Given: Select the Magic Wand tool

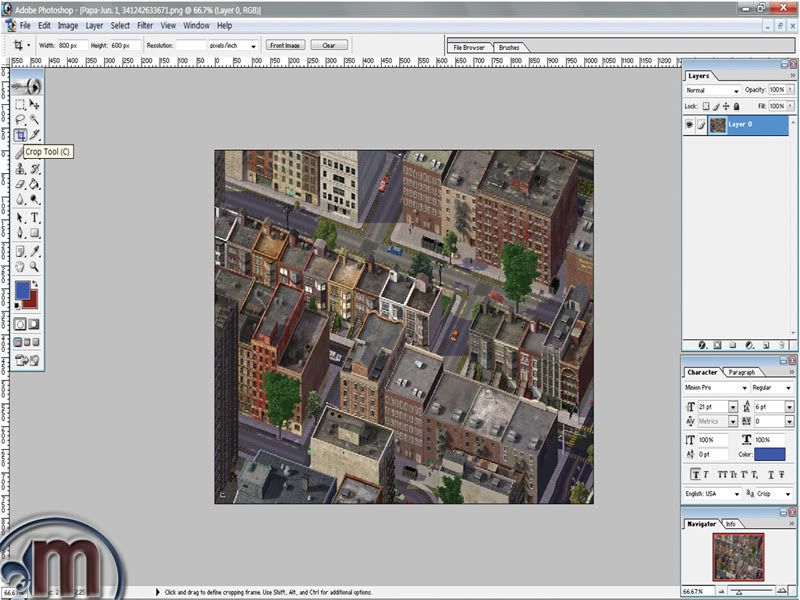Looking at the screenshot, I should click(x=34, y=120).
